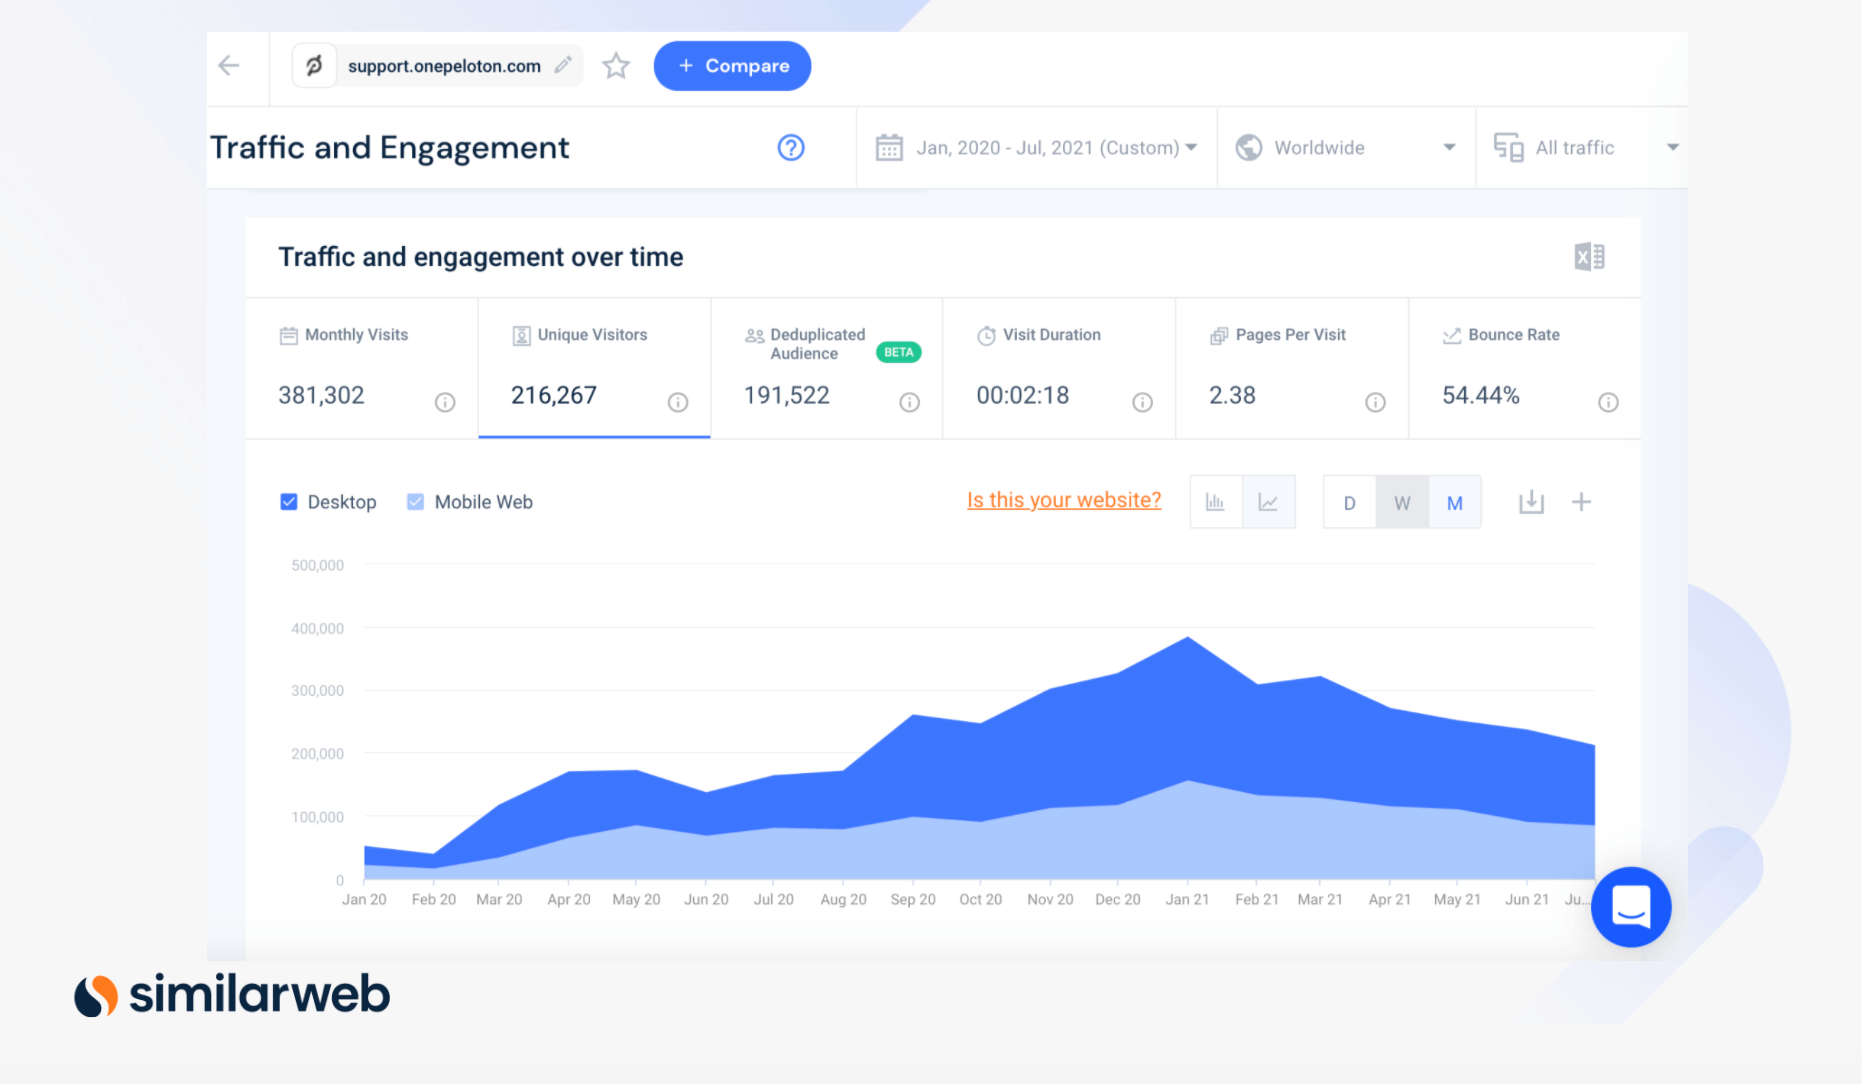Show info for Deduplicated Audience
This screenshot has height=1084, width=1862.
coord(909,402)
